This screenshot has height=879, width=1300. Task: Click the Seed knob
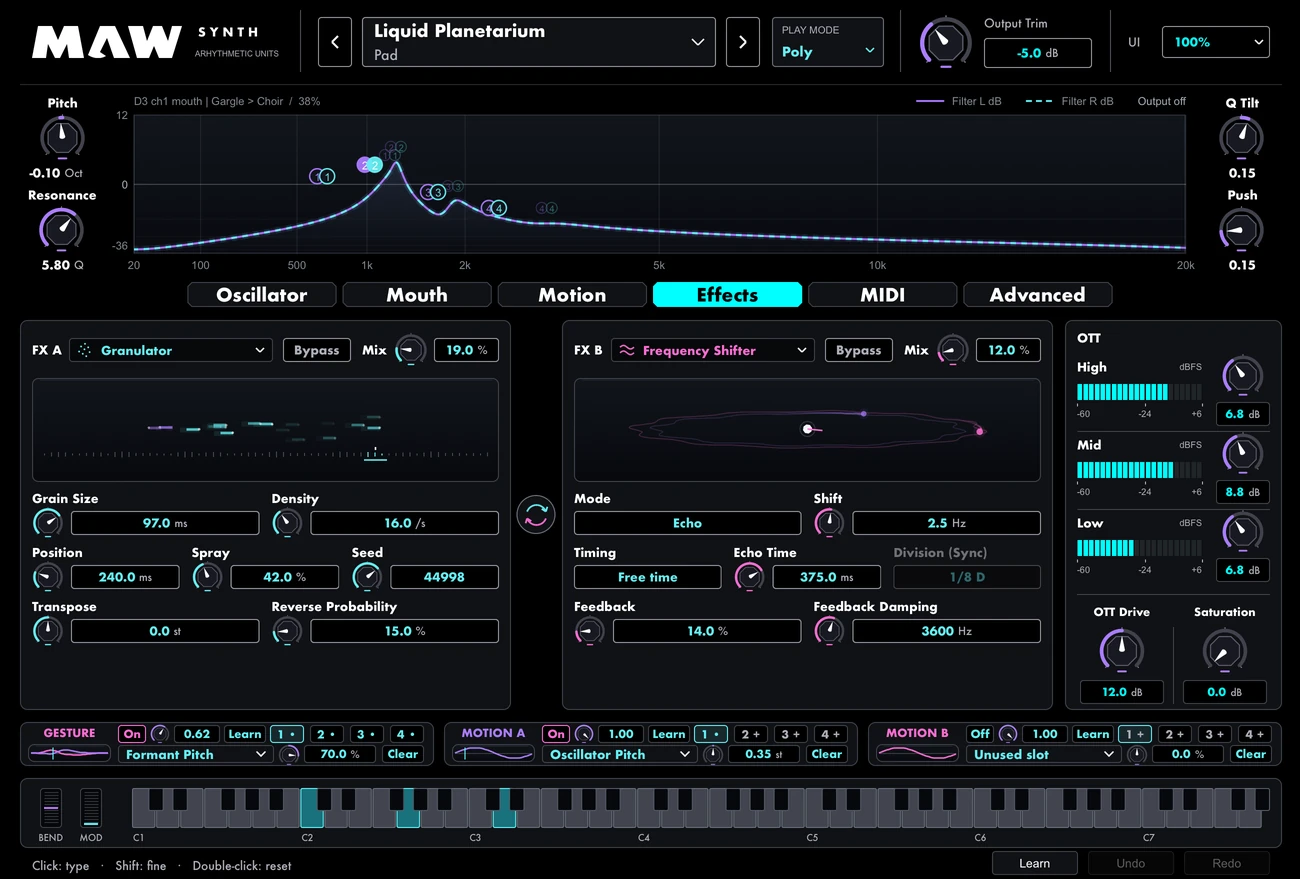tap(367, 576)
